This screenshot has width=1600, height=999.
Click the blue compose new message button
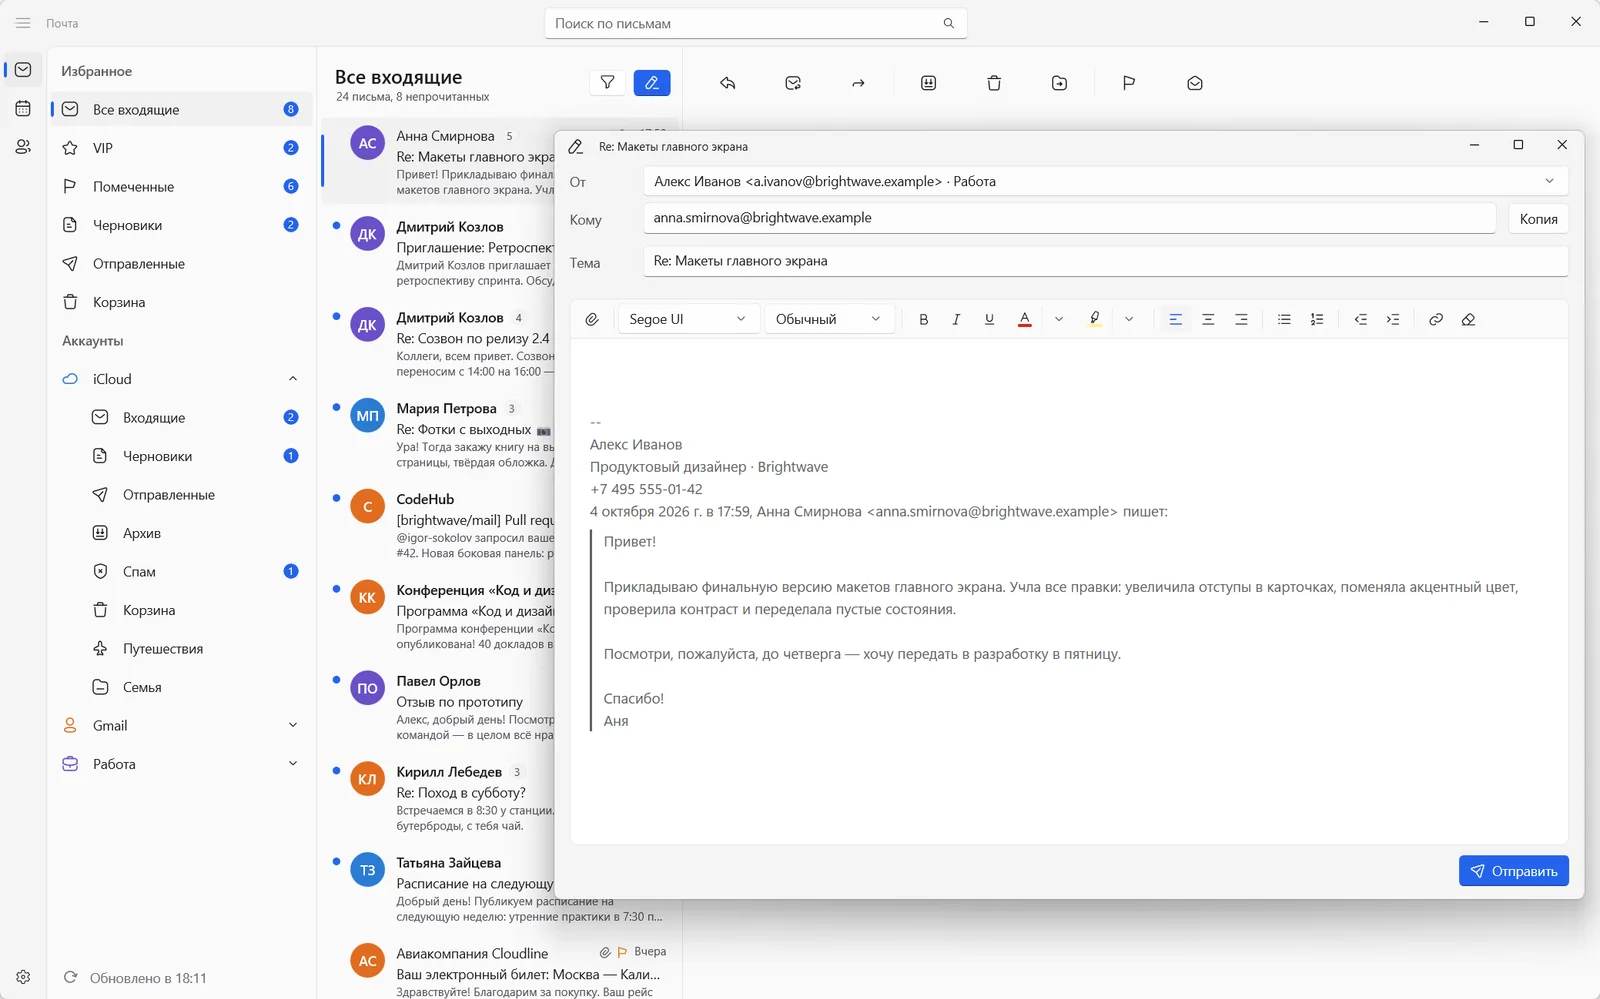point(652,83)
